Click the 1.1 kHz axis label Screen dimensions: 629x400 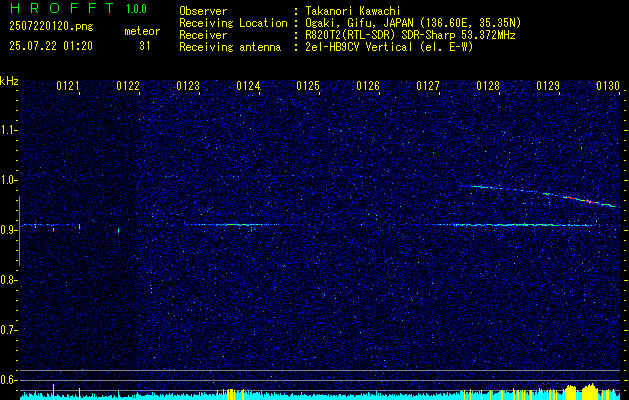coord(8,130)
